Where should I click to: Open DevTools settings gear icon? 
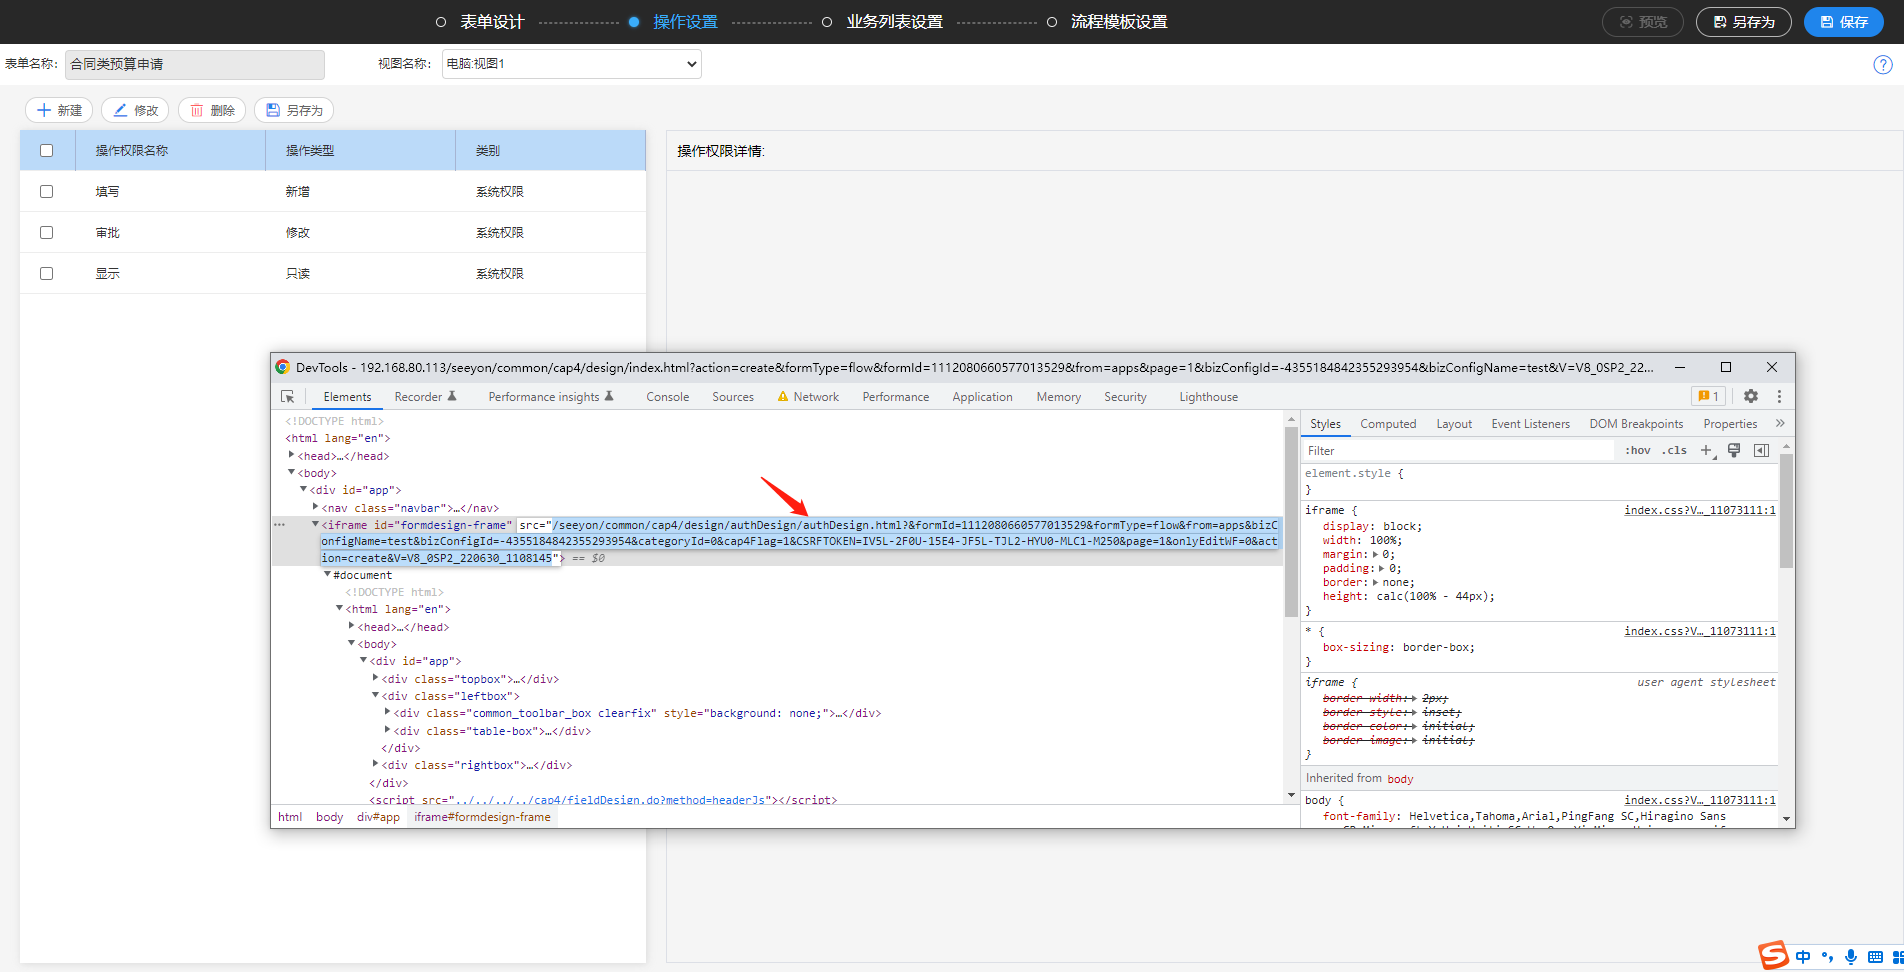click(x=1751, y=397)
